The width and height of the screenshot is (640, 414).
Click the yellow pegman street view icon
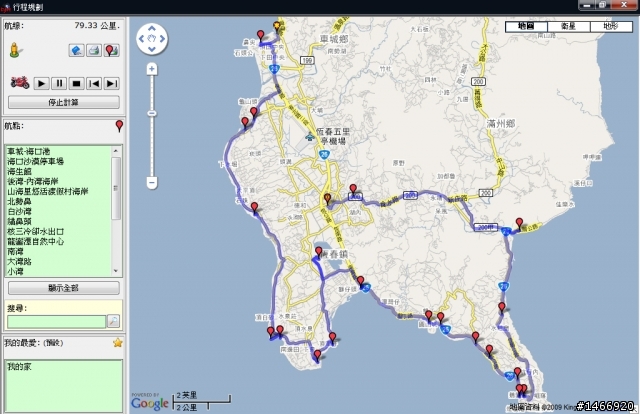15,50
